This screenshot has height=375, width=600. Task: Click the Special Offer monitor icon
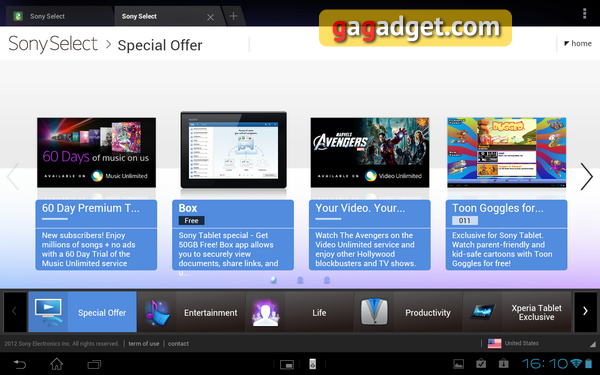(x=48, y=312)
